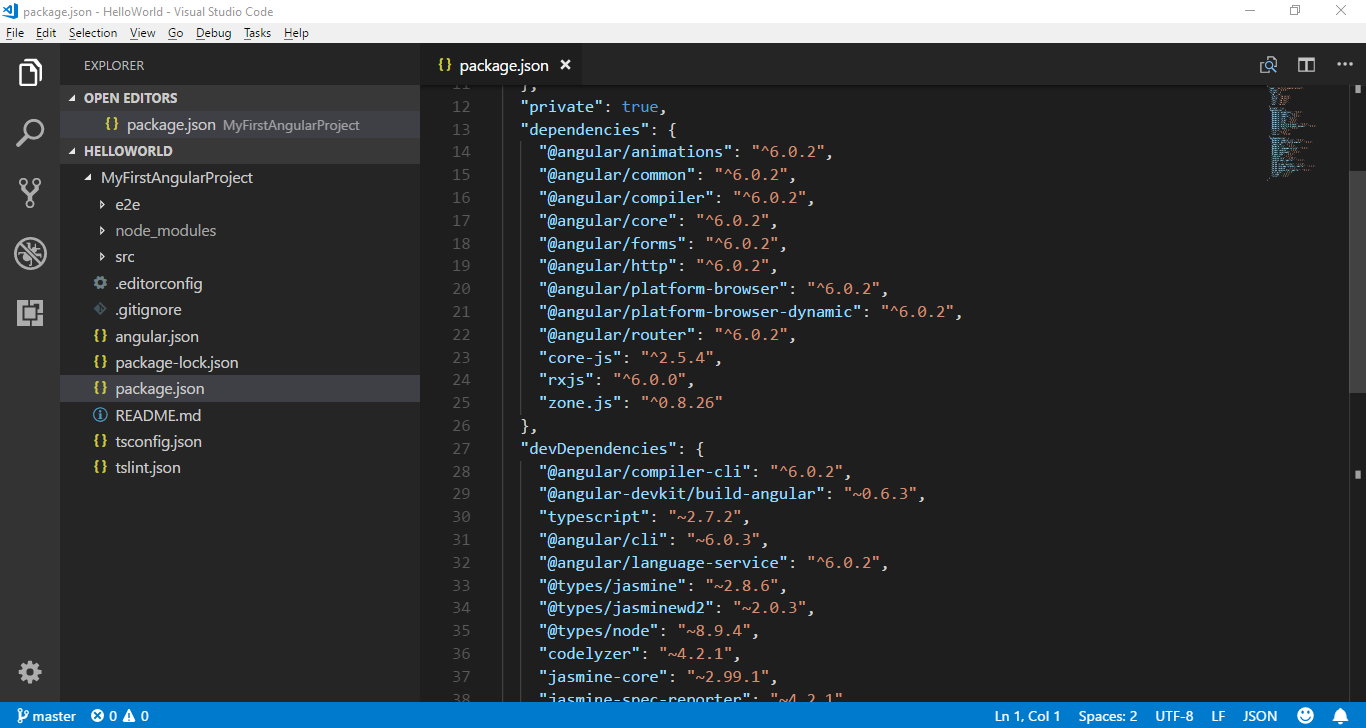Viewport: 1366px width, 728px height.
Task: Select package.json under Open Editors
Action: coord(240,125)
